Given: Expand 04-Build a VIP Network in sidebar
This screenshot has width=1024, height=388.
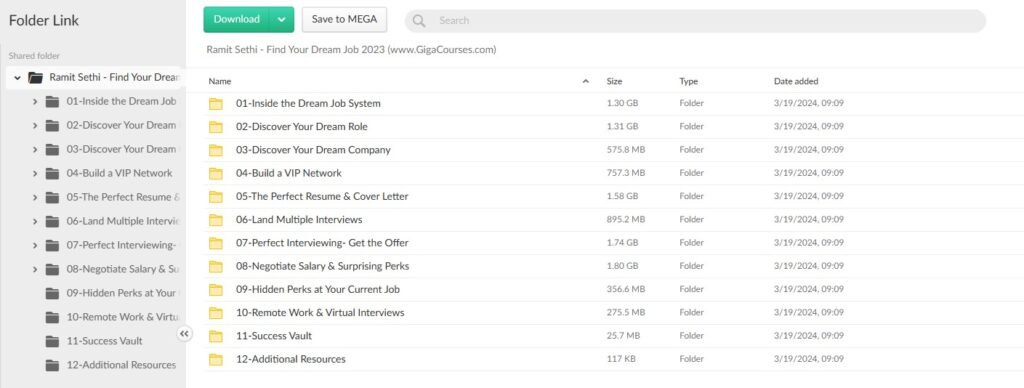Looking at the screenshot, I should tap(35, 174).
